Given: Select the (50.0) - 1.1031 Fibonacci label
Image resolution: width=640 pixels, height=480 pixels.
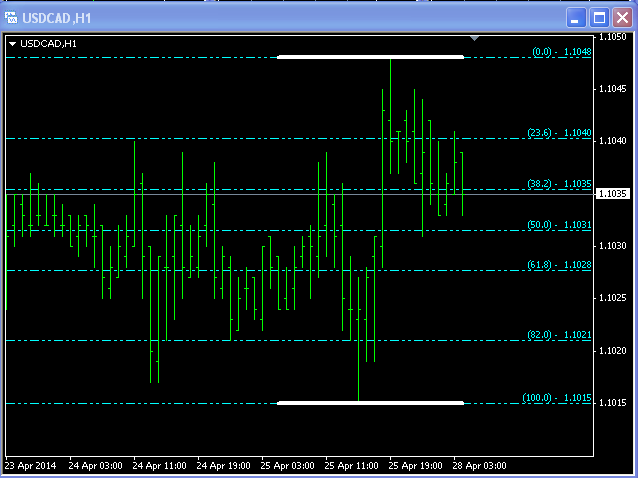Looking at the screenshot, I should click(559, 225).
